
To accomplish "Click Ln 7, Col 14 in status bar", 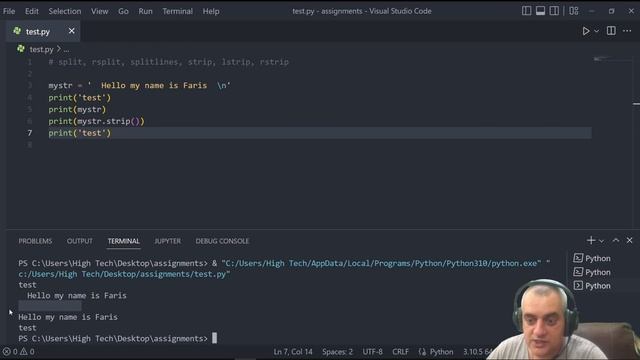I will [x=293, y=351].
